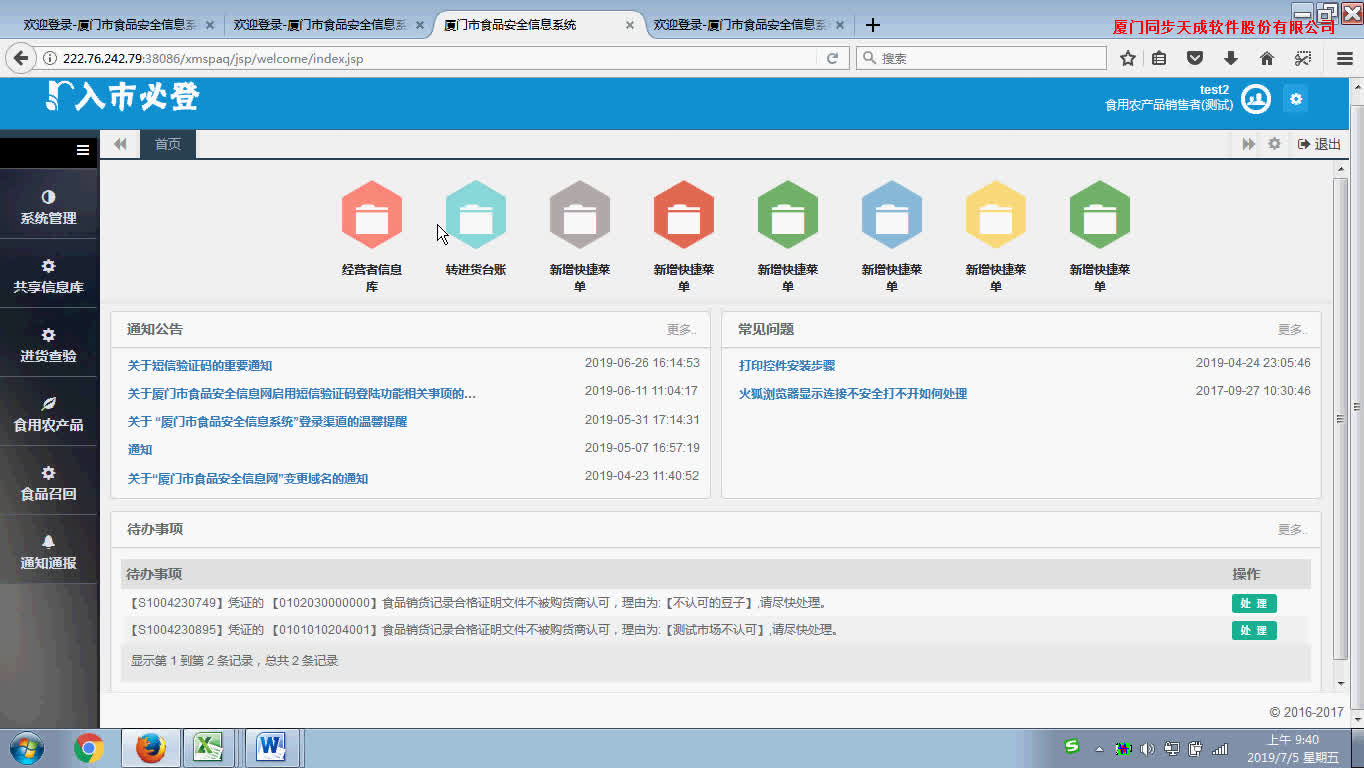Expand the 通知通报 sidebar menu
Image resolution: width=1364 pixels, height=768 pixels.
click(x=49, y=553)
